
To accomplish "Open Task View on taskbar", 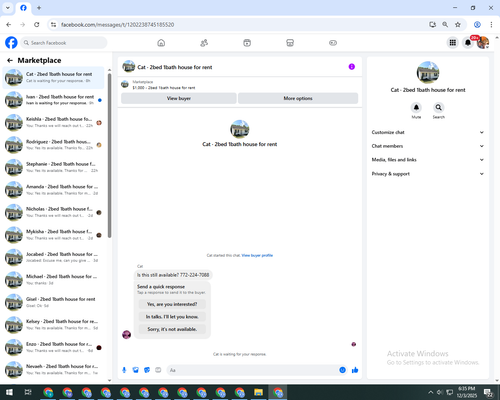I will [x=28, y=392].
